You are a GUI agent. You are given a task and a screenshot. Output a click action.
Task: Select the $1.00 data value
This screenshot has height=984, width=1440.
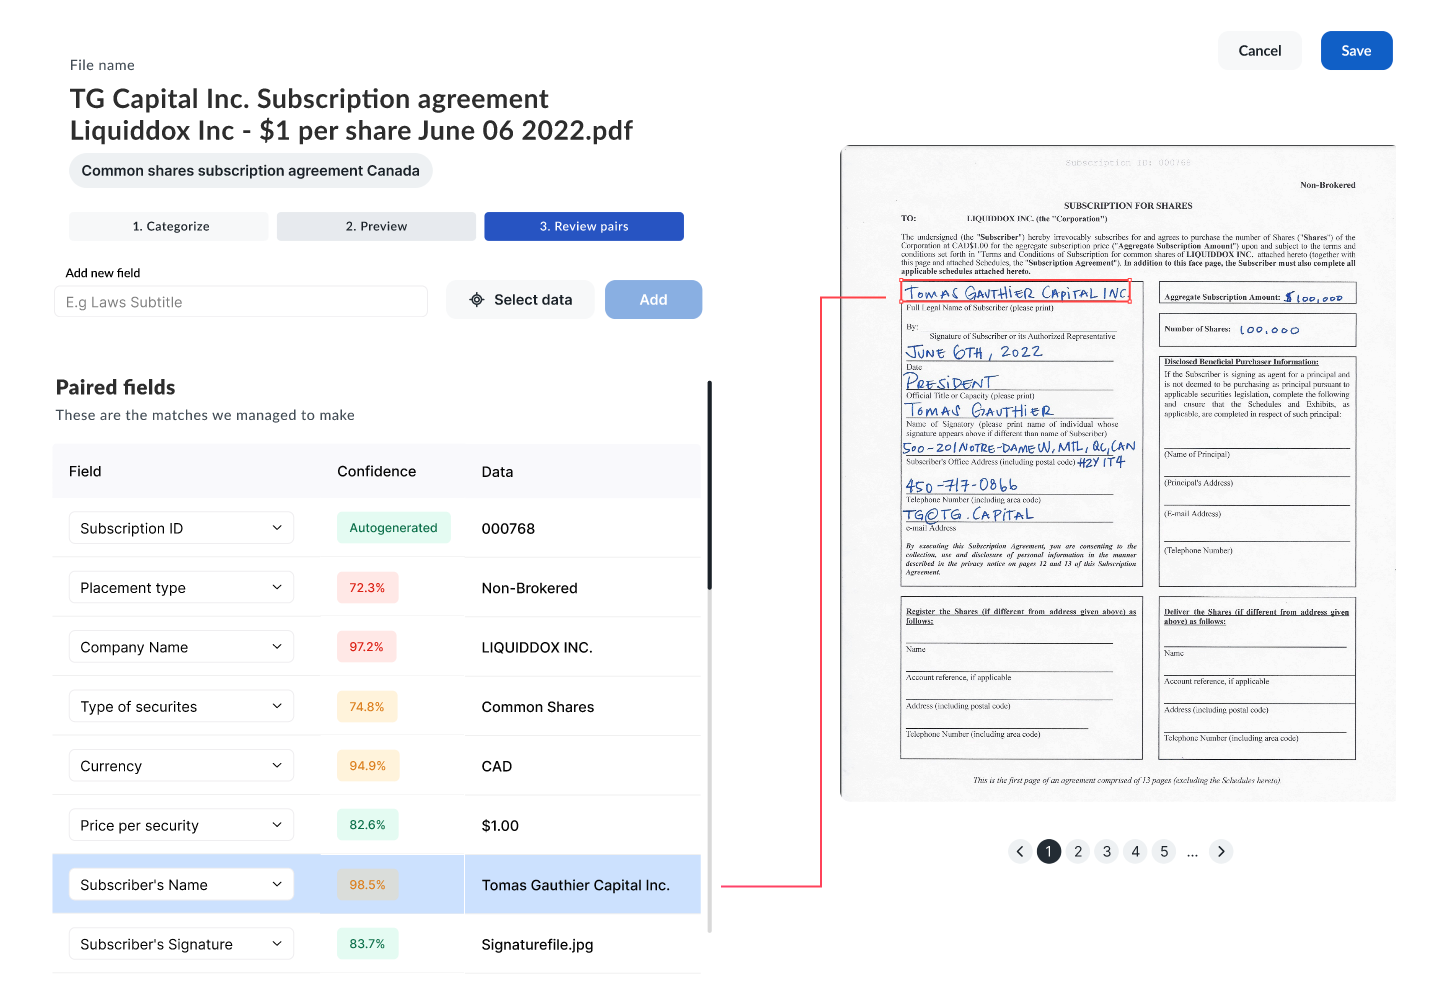click(500, 826)
